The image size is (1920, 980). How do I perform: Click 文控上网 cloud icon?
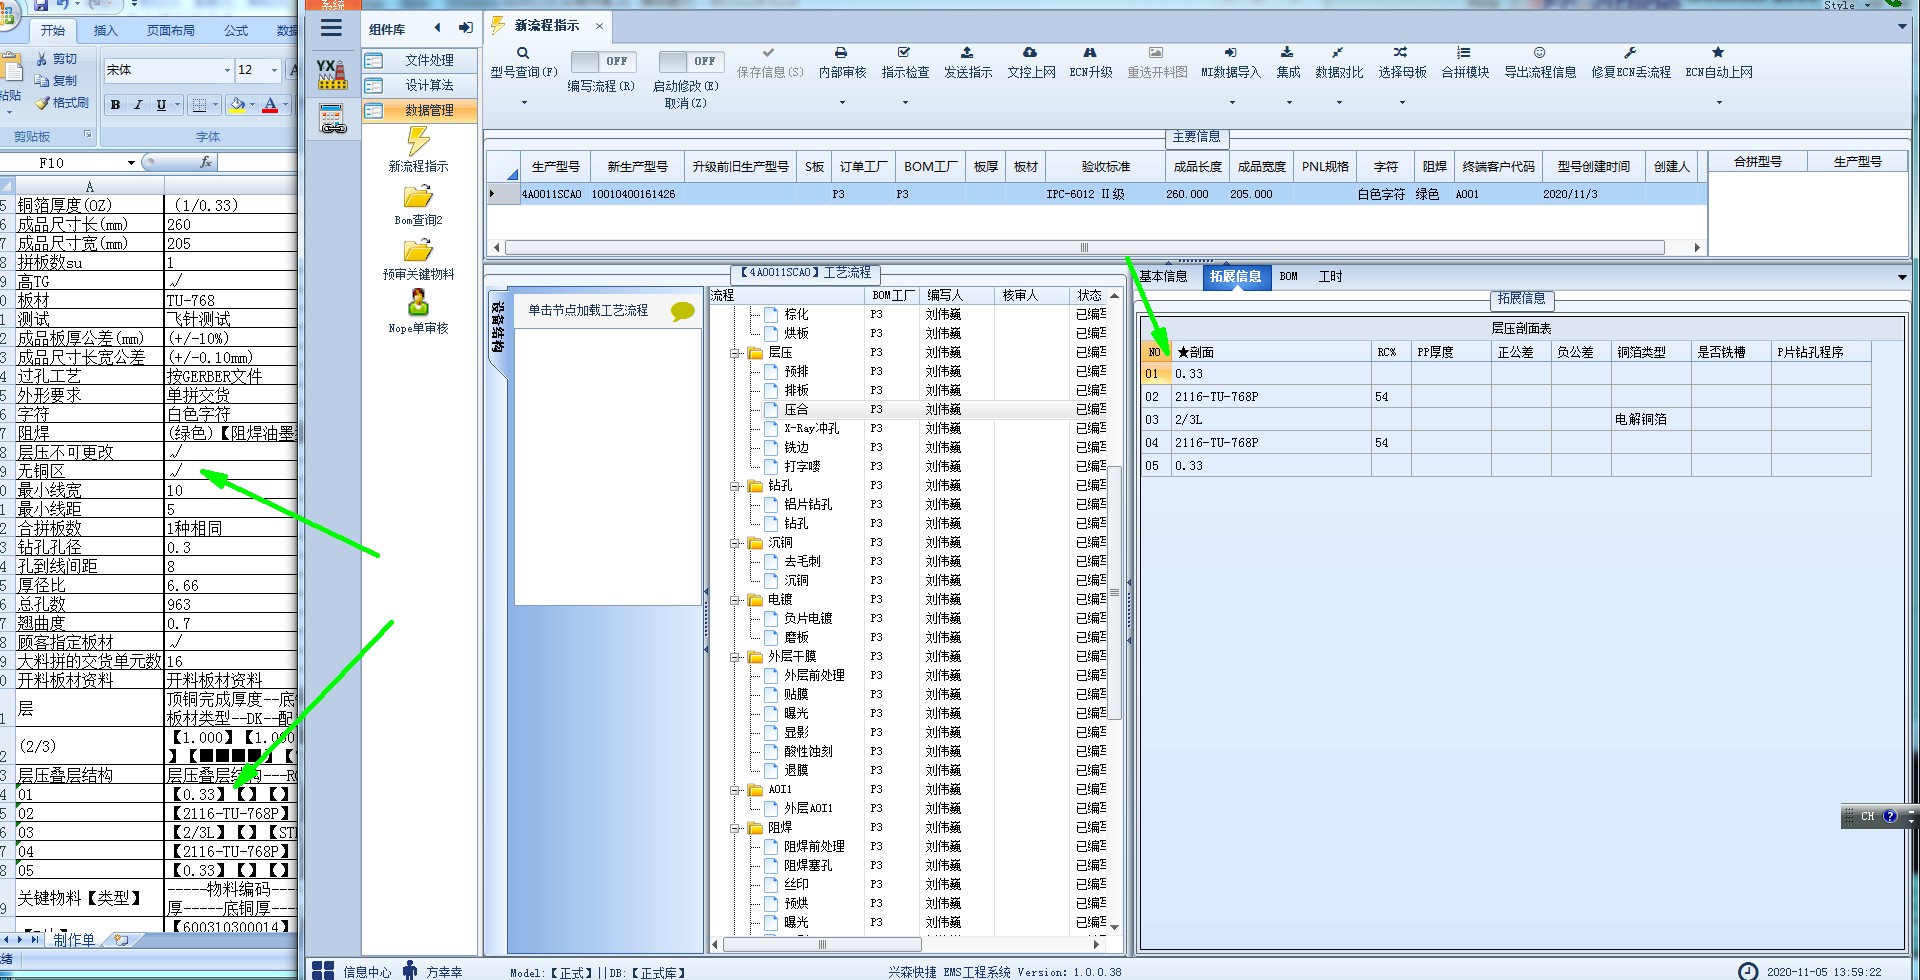pyautogui.click(x=1030, y=53)
